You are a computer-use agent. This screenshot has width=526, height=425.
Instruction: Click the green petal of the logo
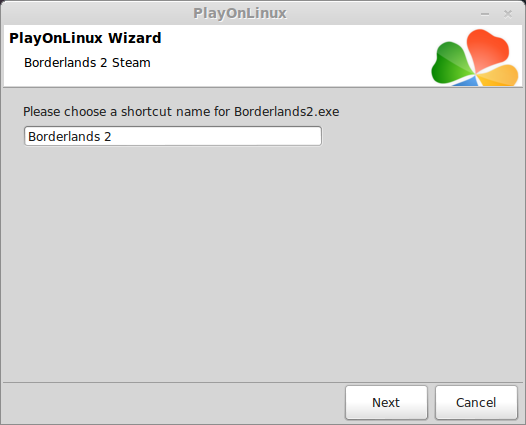pos(451,64)
